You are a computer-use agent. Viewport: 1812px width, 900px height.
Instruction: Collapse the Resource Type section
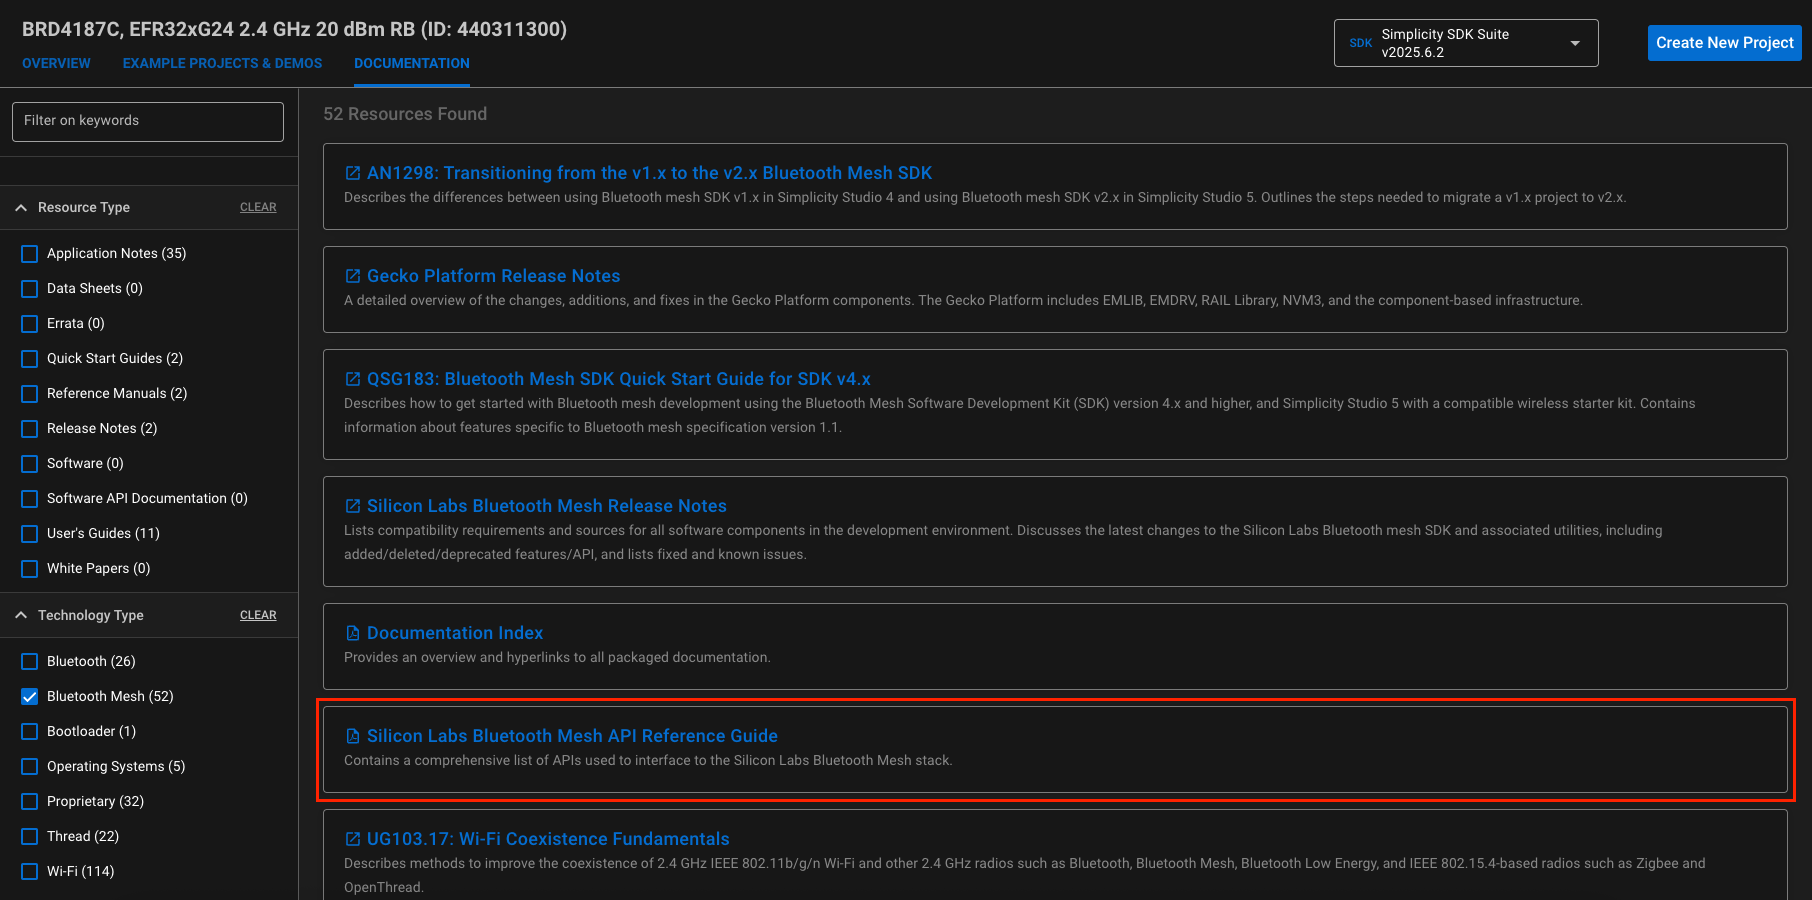click(21, 207)
